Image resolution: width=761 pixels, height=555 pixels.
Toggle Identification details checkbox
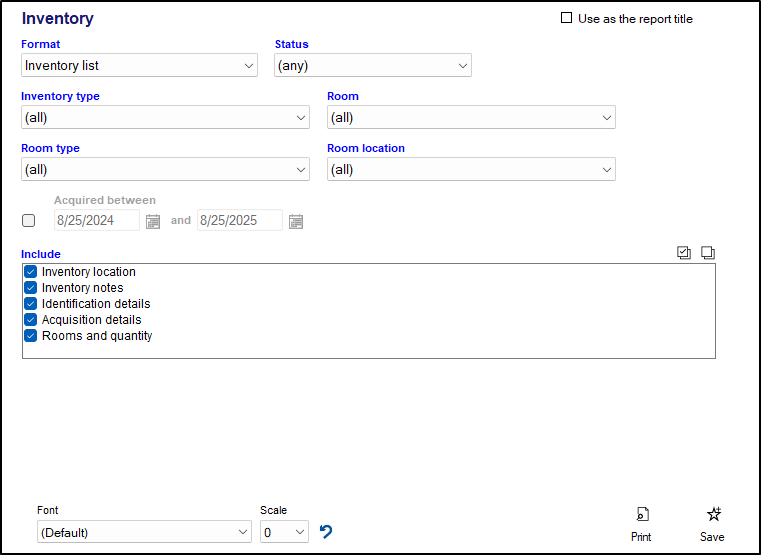pos(31,304)
